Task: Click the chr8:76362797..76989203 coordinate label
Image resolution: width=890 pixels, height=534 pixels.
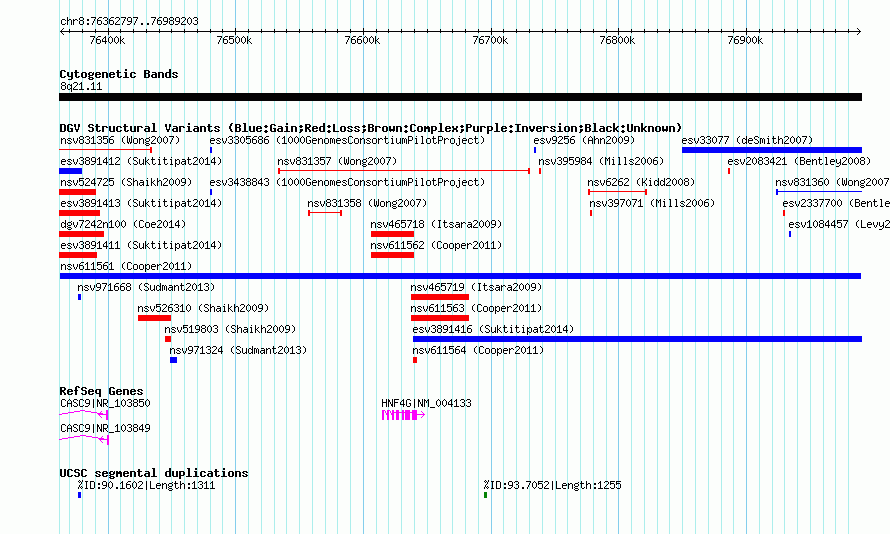Action: pos(129,21)
